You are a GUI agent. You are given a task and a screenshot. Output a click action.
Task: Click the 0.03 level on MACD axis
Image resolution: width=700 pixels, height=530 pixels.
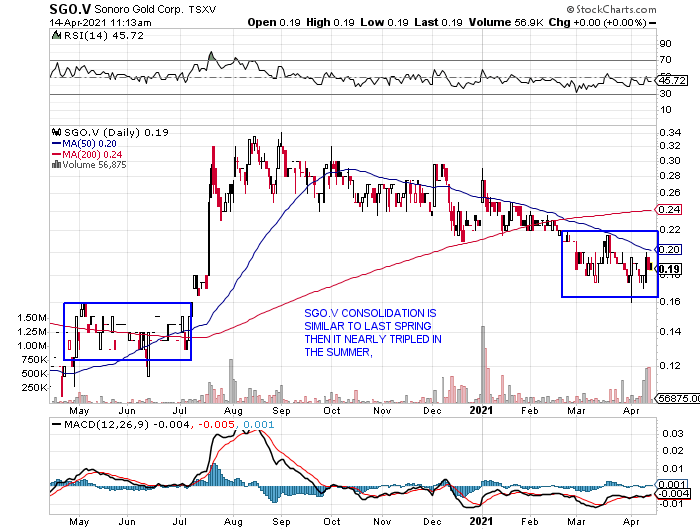coord(673,434)
